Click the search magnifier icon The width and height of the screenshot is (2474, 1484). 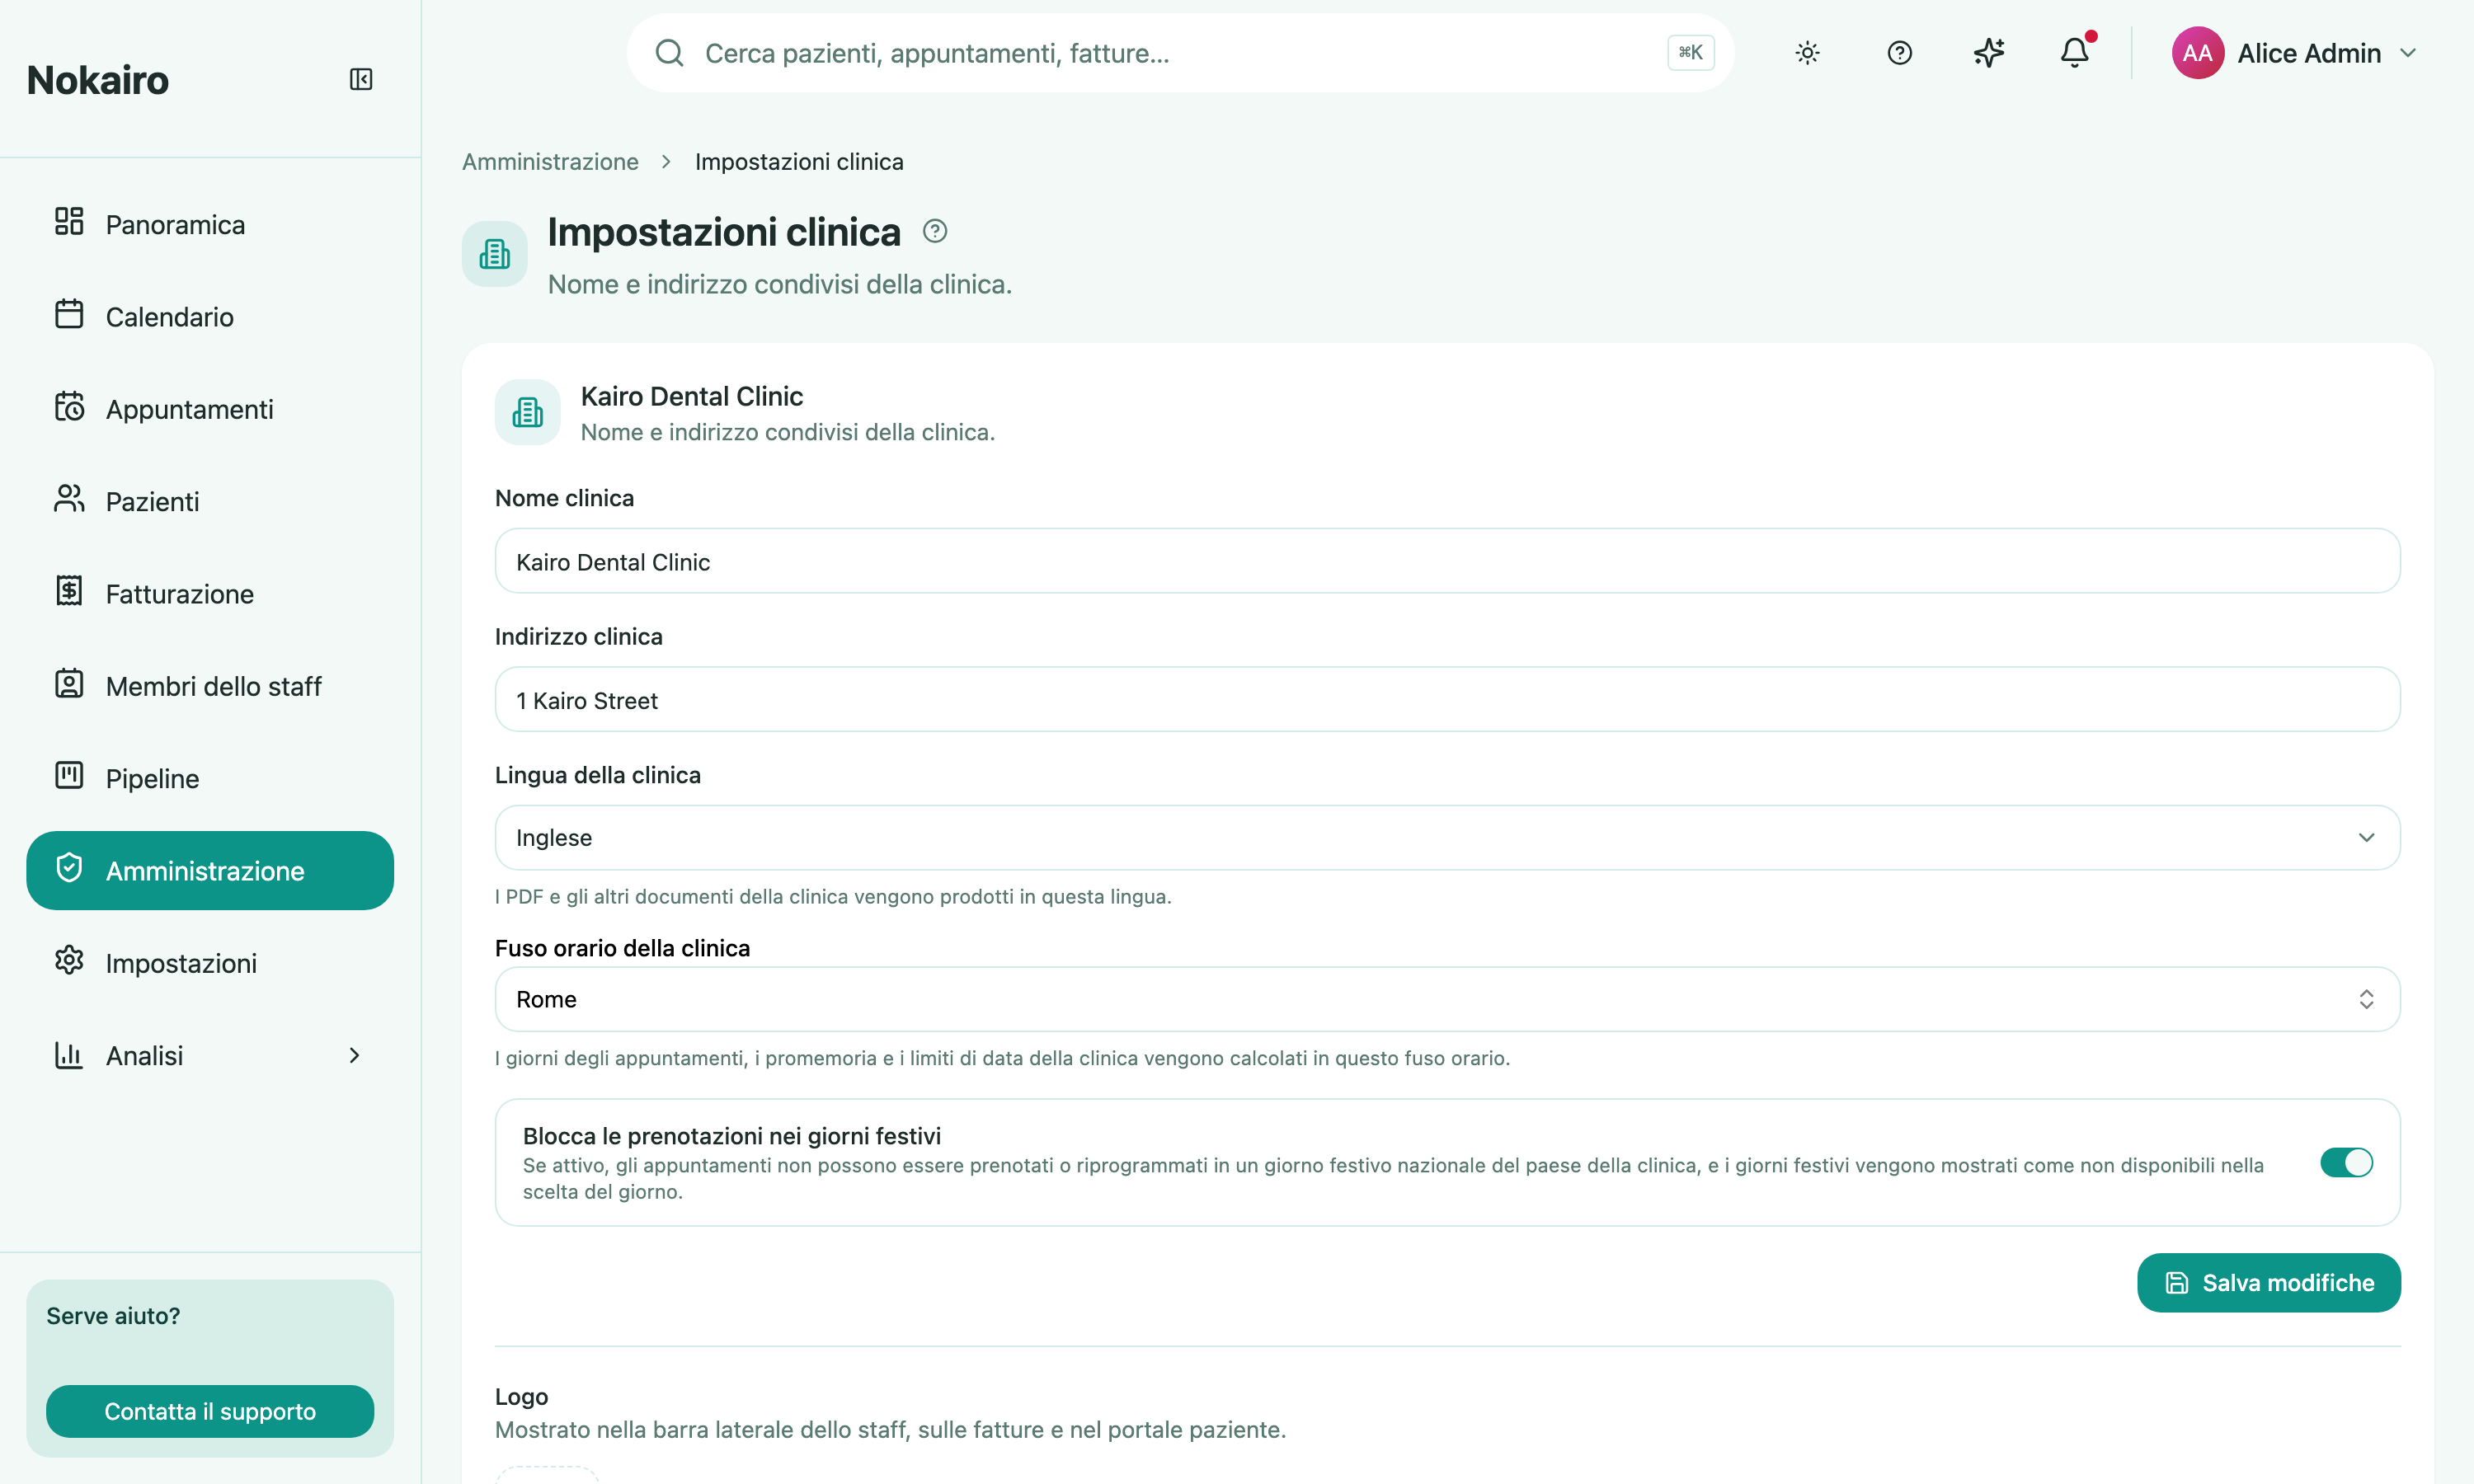669,53
